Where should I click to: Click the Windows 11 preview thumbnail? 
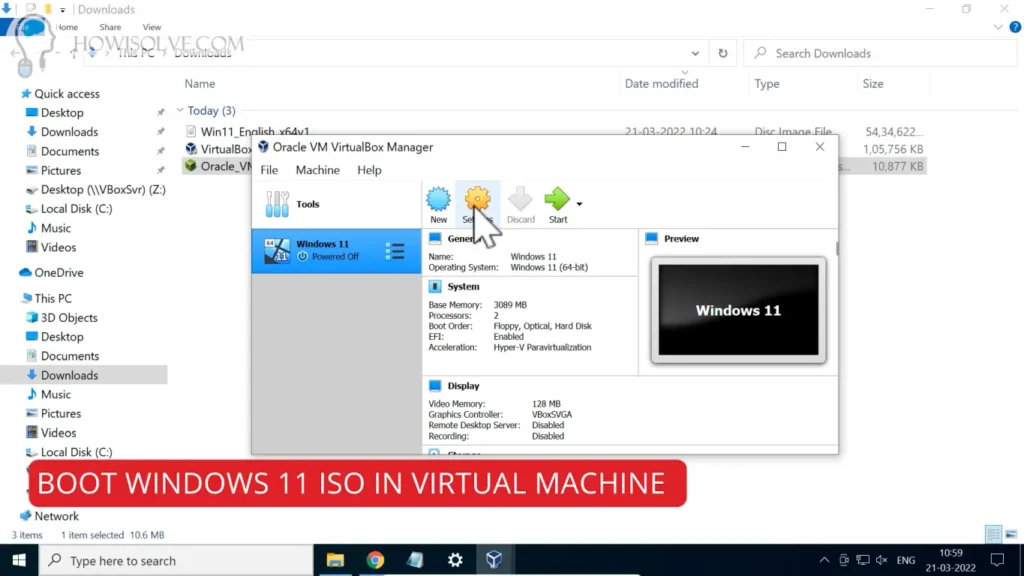coord(738,310)
